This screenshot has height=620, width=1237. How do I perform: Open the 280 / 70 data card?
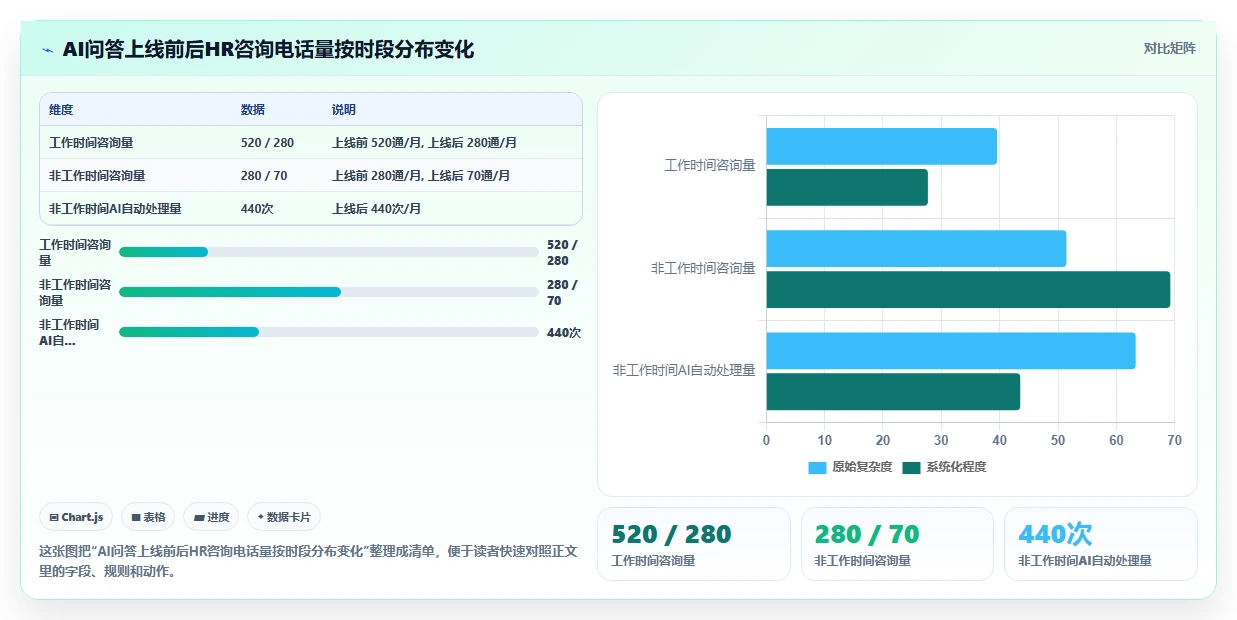pos(897,544)
